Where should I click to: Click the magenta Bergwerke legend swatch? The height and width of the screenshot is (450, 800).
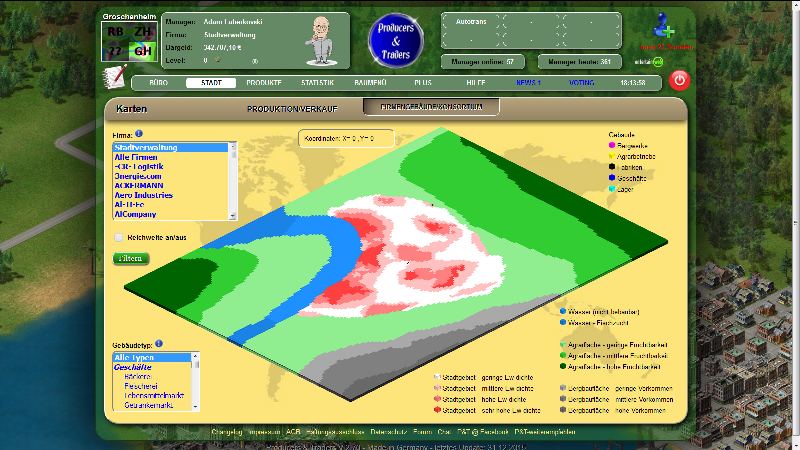[611, 144]
